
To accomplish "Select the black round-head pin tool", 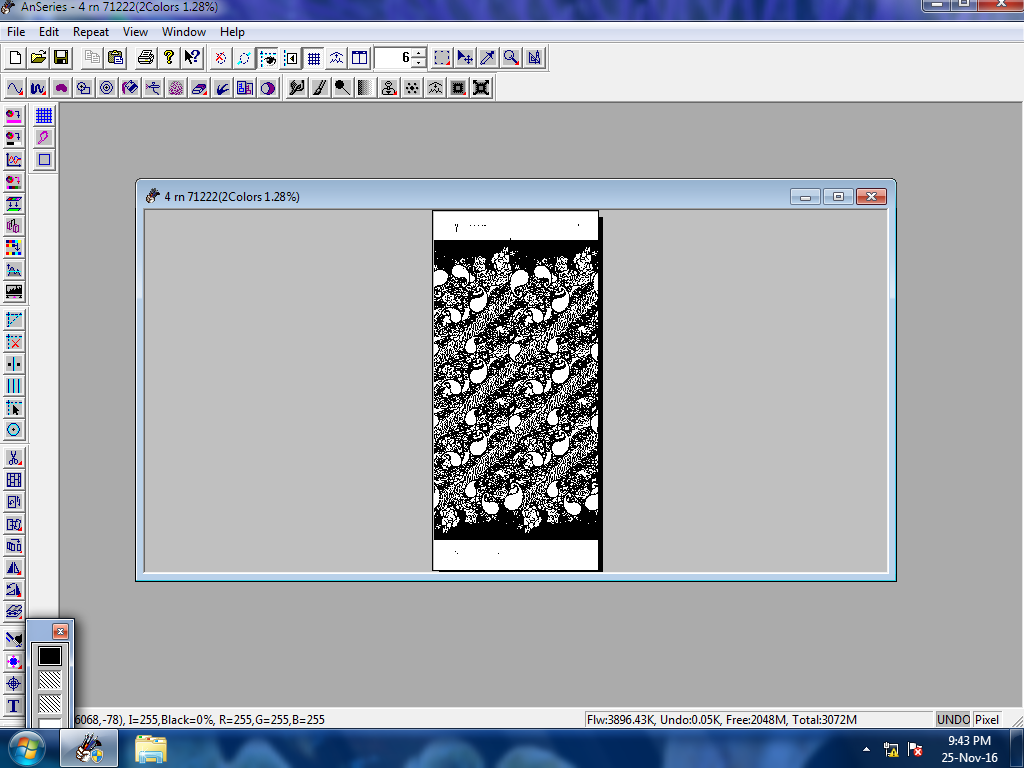I will click(342, 88).
